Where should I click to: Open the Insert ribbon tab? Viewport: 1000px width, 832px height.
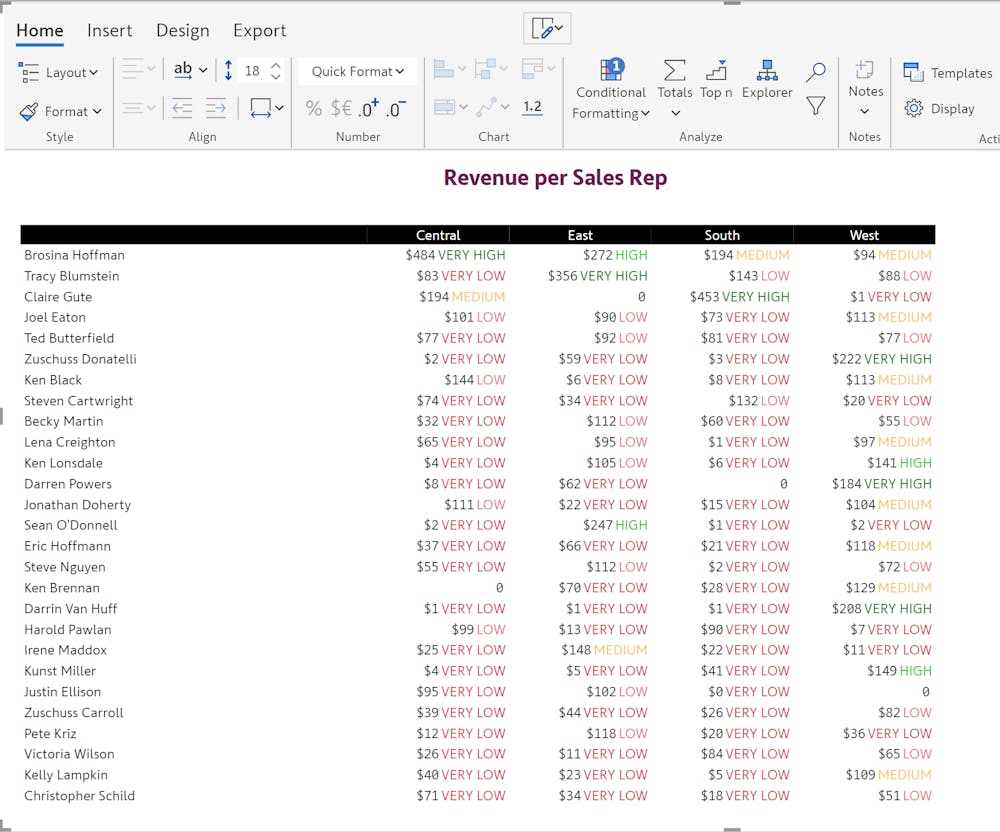[x=109, y=31]
